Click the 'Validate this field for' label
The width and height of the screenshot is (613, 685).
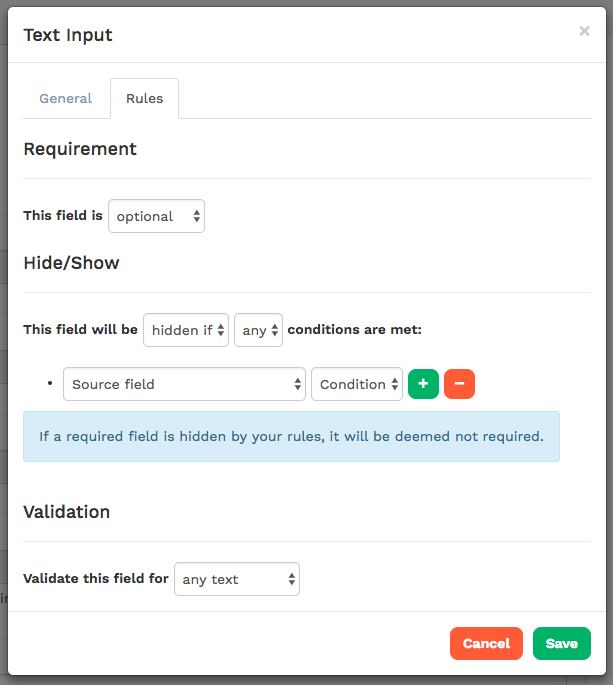tap(96, 579)
